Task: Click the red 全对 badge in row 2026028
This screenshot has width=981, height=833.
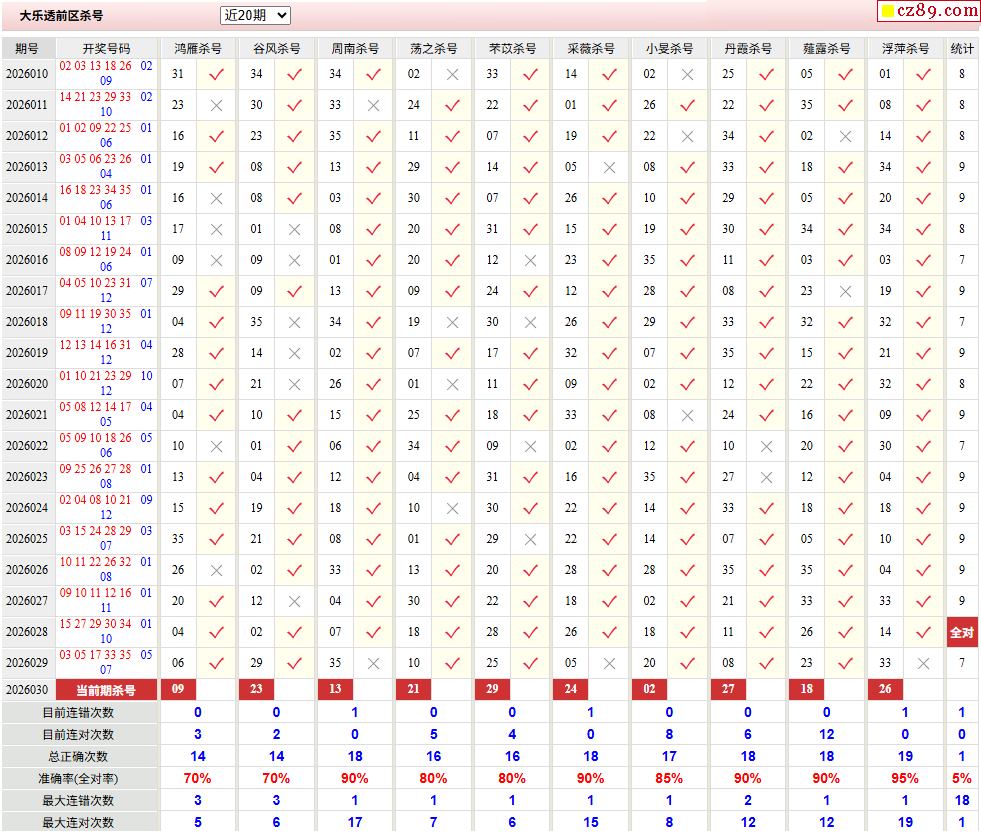Action: click(x=962, y=632)
